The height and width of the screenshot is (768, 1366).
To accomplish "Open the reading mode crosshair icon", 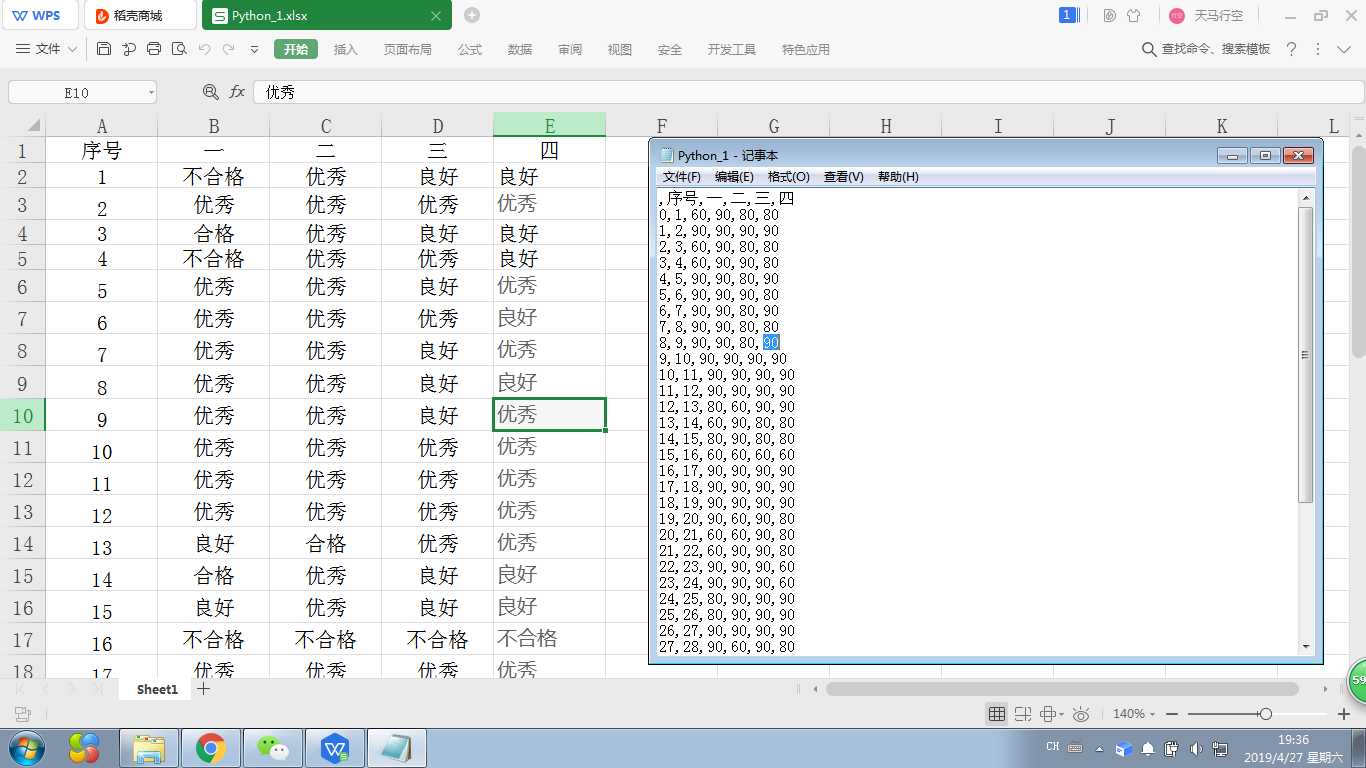I will 1049,714.
